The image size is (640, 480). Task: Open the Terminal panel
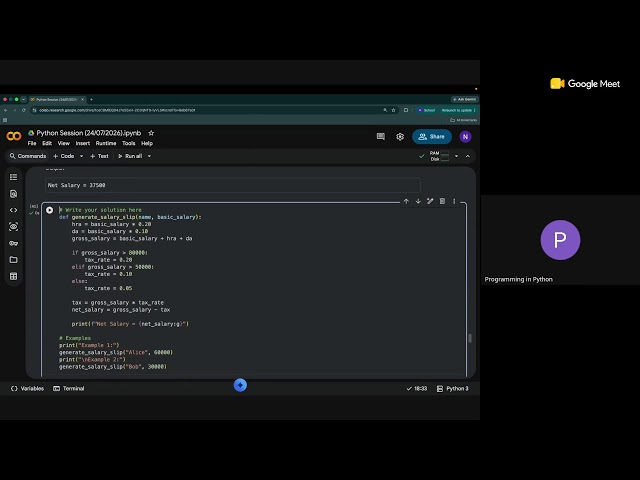[69, 389]
